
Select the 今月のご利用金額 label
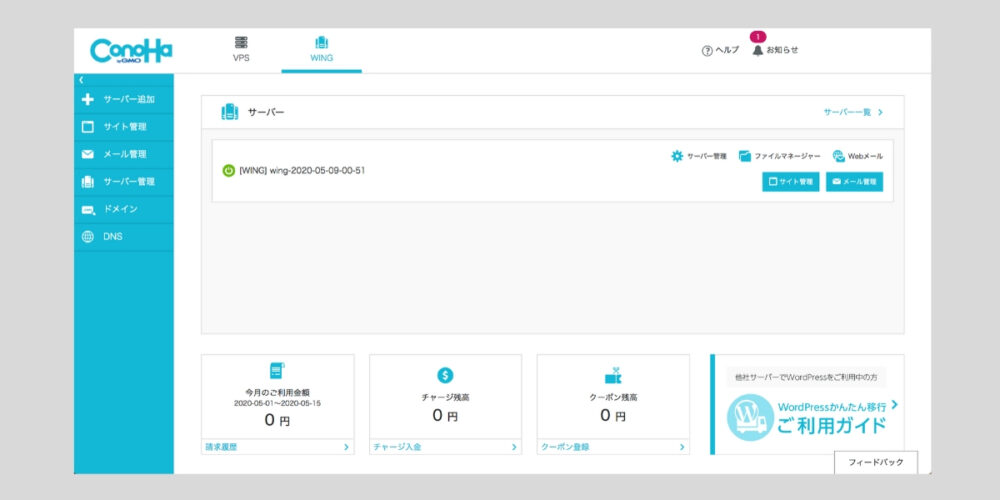tap(277, 393)
